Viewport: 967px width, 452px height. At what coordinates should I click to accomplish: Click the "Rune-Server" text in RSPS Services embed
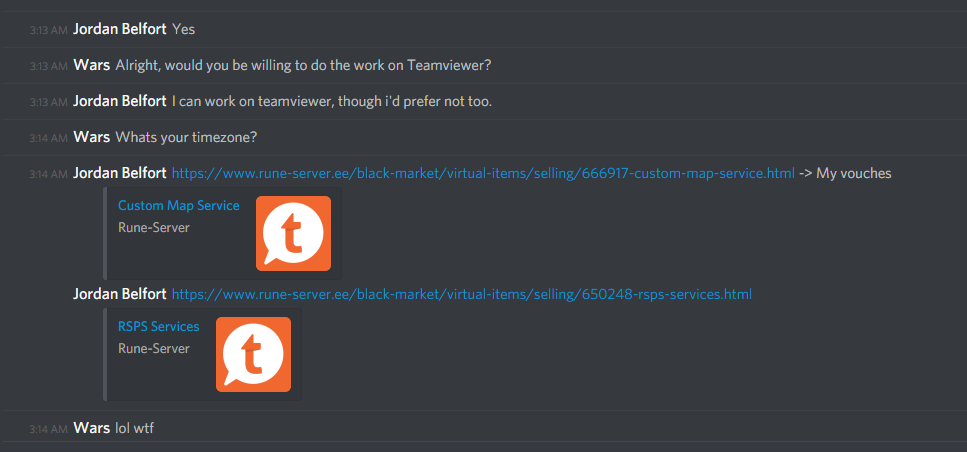coord(154,348)
